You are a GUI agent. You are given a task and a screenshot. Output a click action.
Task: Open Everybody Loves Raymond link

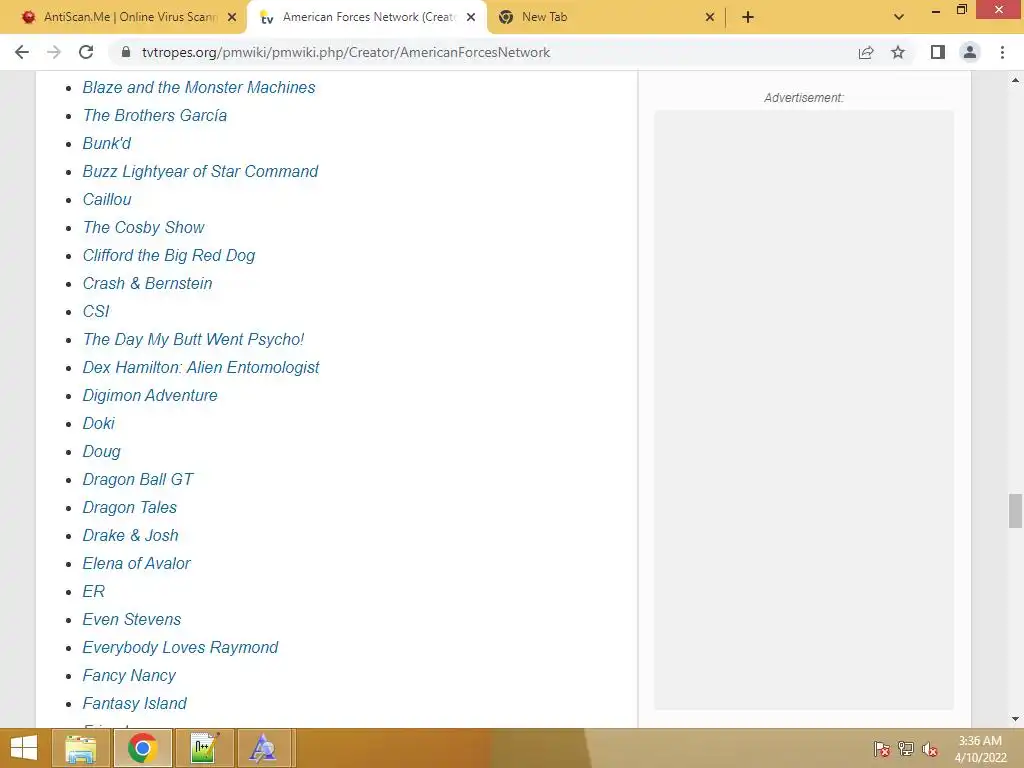click(x=180, y=648)
